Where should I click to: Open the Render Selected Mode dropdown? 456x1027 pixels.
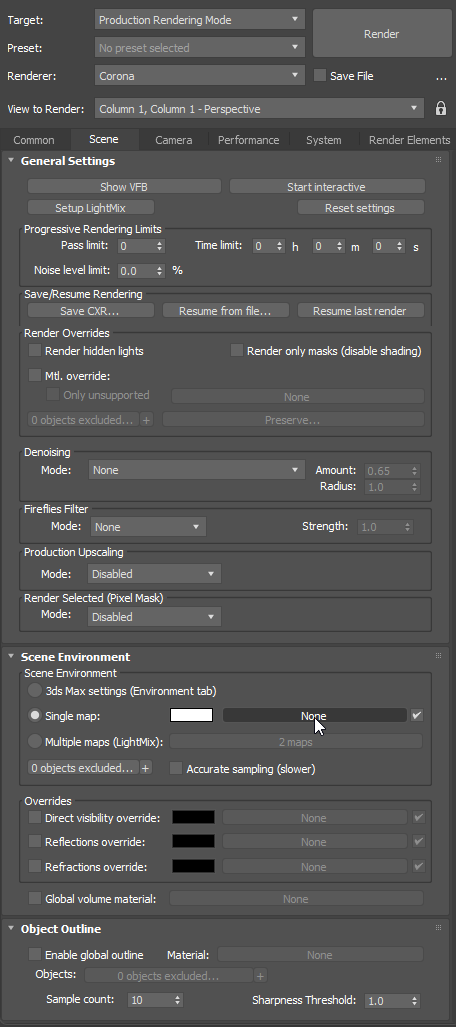point(154,616)
